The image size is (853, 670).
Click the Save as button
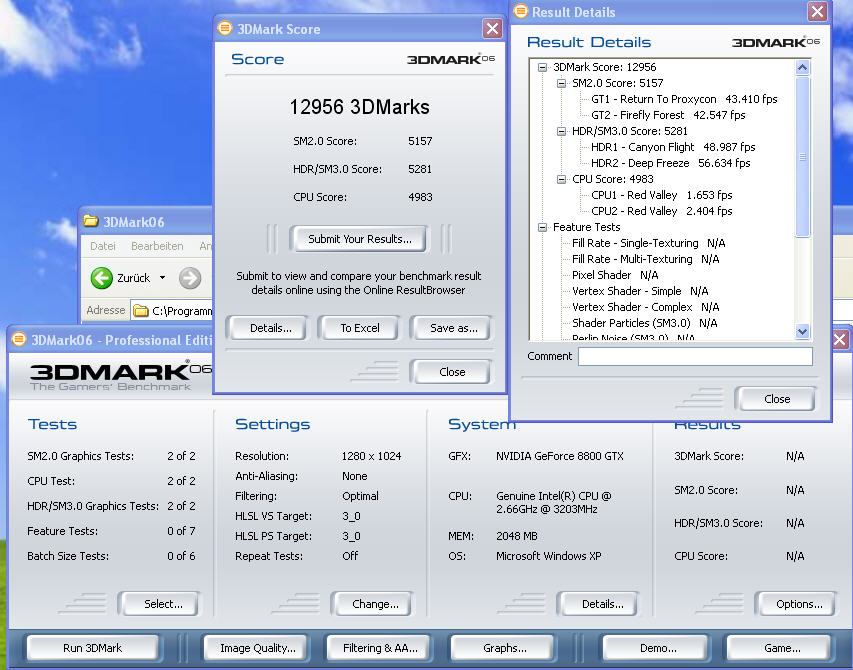coord(452,328)
